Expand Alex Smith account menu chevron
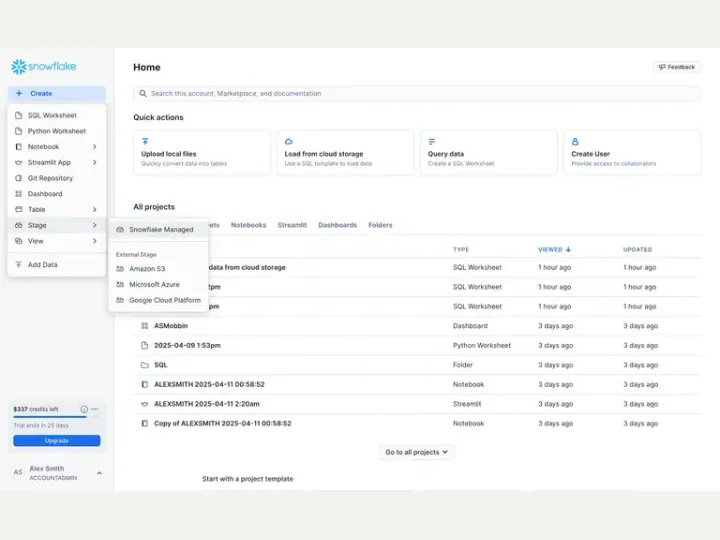The height and width of the screenshot is (540, 720). click(99, 472)
